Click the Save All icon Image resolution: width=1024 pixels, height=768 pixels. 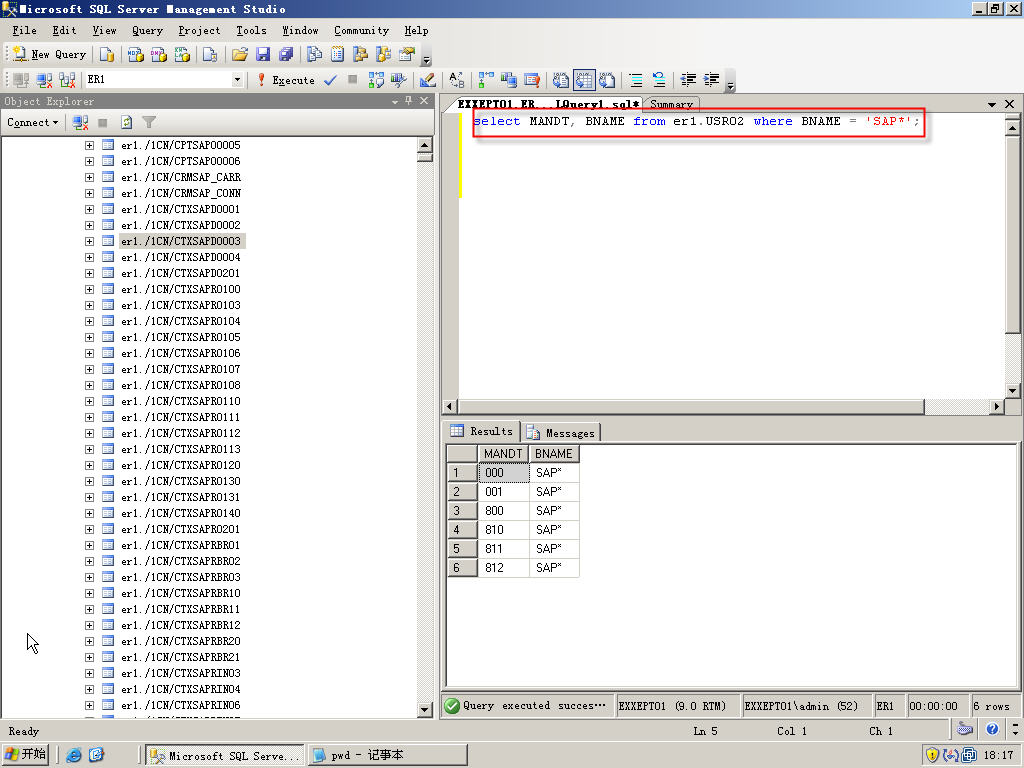click(286, 55)
